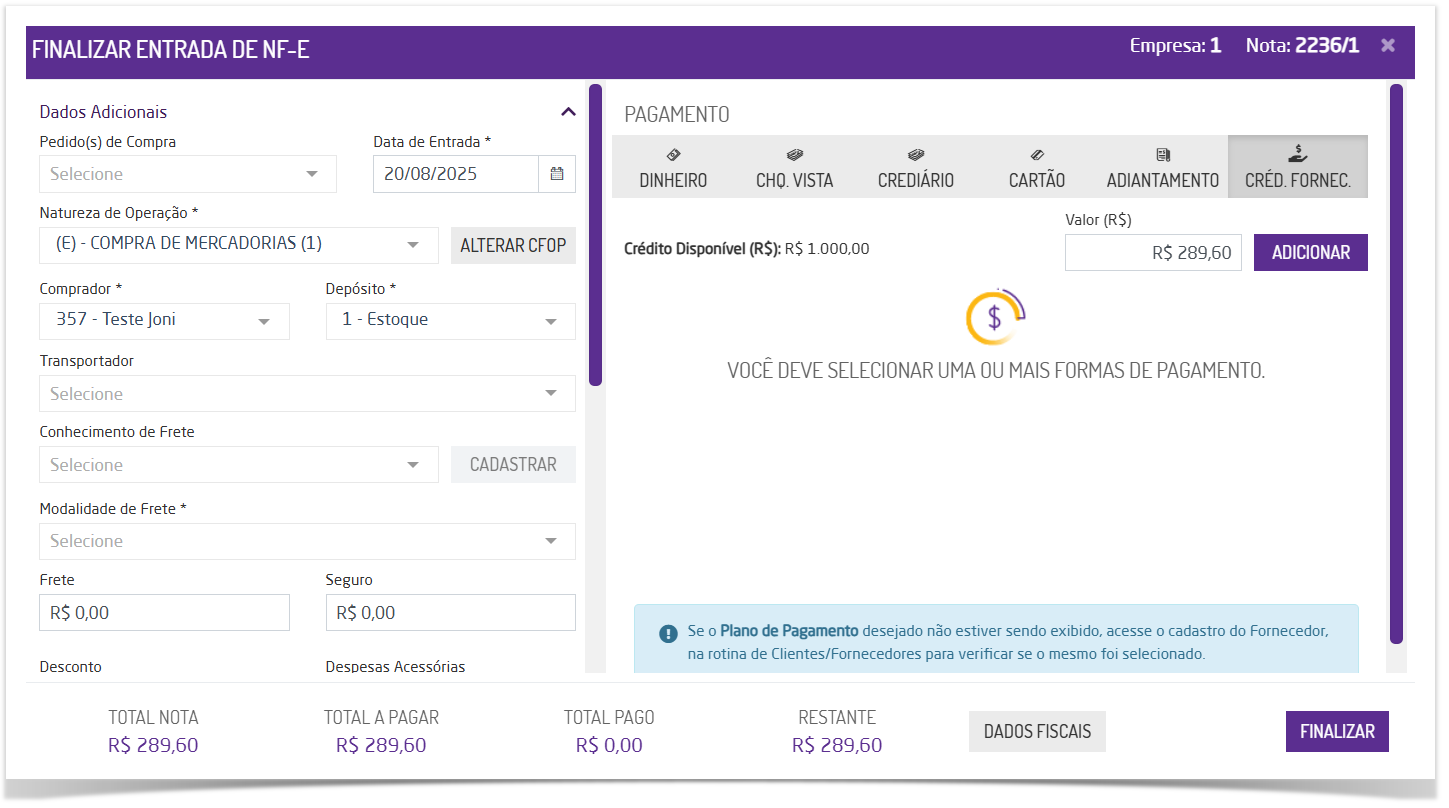Click the Valor (R$) input field
Screen dimensions: 1449x808
pyautogui.click(x=1152, y=253)
